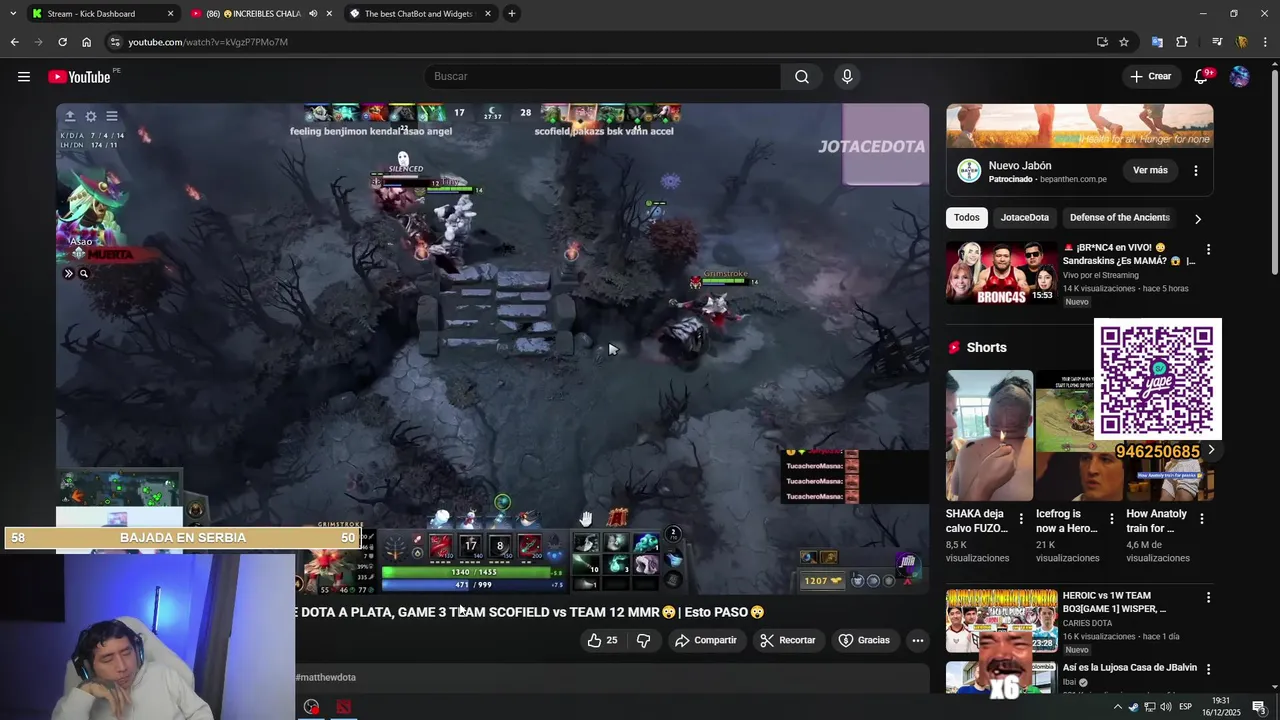Go back with the browser arrow

pyautogui.click(x=14, y=42)
